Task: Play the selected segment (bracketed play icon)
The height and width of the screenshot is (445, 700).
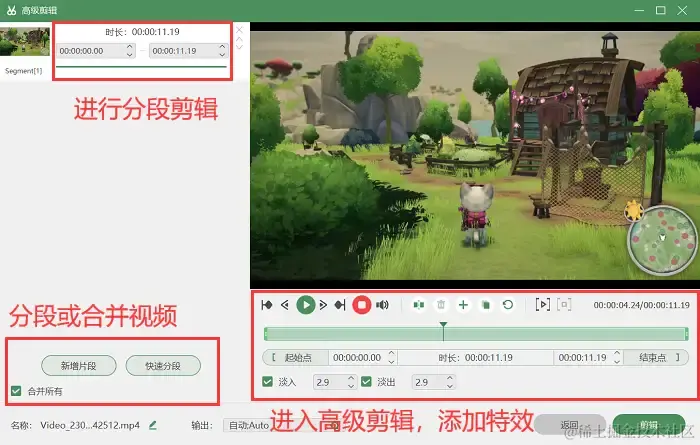Action: point(542,305)
